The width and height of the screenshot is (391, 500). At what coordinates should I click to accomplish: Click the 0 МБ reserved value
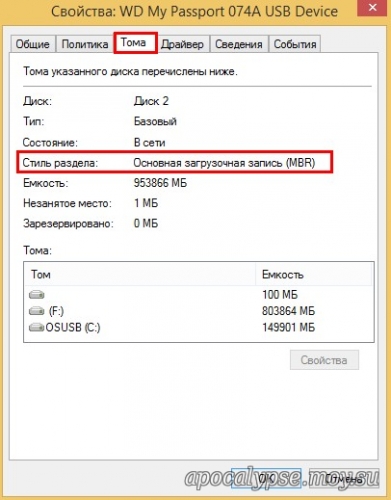146,223
